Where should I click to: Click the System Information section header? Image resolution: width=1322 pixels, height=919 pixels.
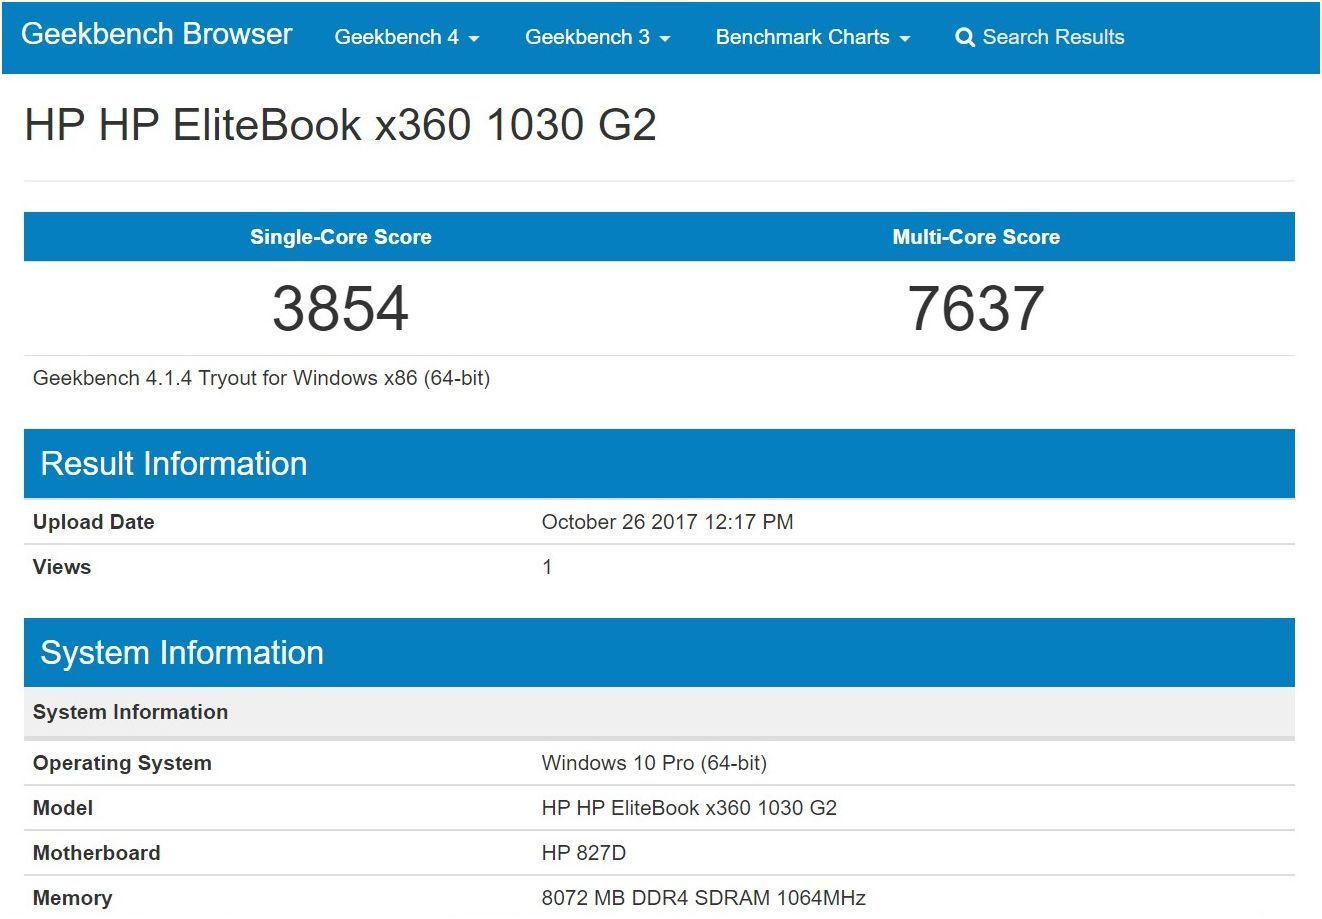[x=181, y=652]
